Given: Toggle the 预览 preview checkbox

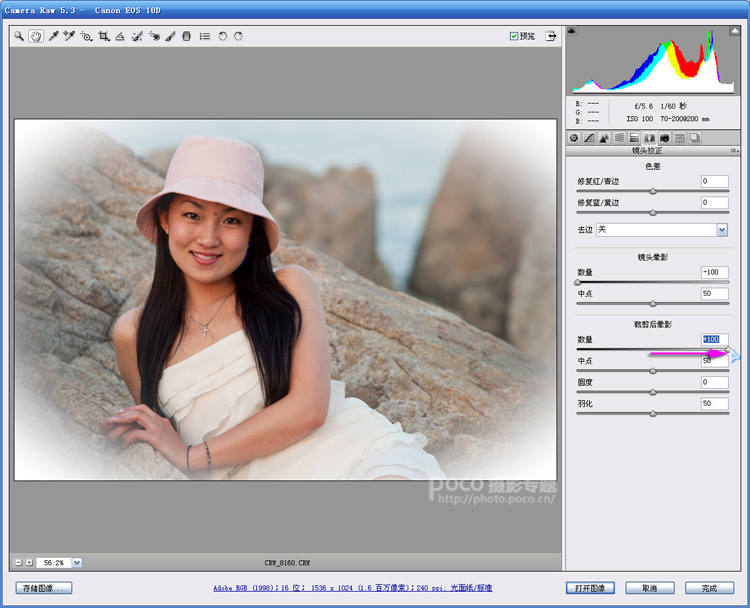Looking at the screenshot, I should (x=514, y=36).
